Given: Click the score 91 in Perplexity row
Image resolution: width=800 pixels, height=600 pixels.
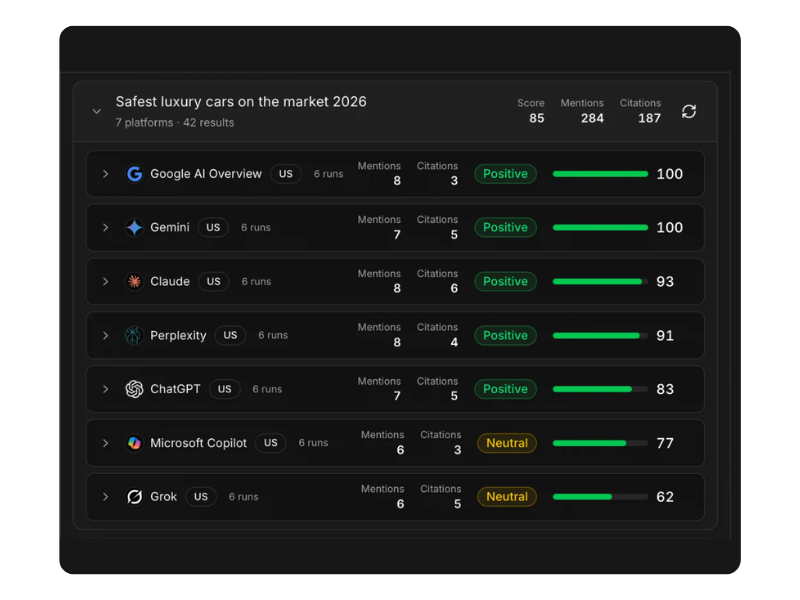Looking at the screenshot, I should click(x=665, y=335).
